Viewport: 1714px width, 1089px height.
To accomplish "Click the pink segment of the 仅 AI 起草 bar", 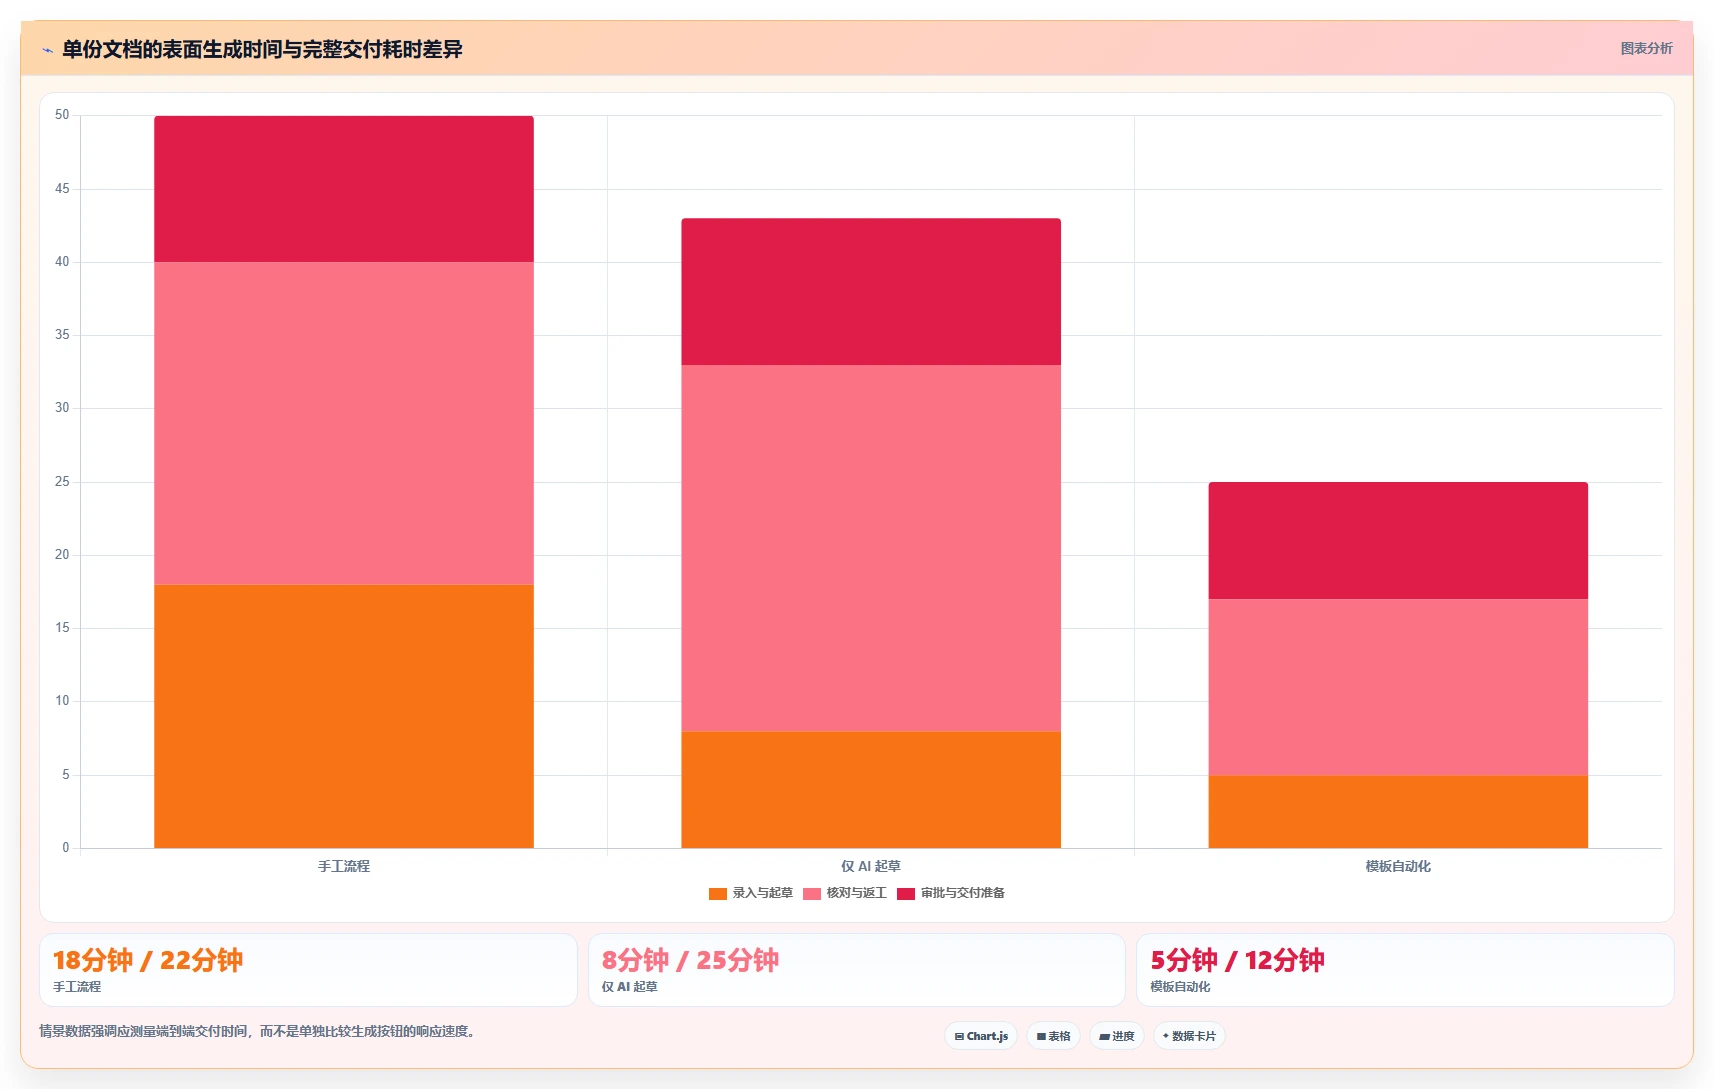I will [871, 548].
